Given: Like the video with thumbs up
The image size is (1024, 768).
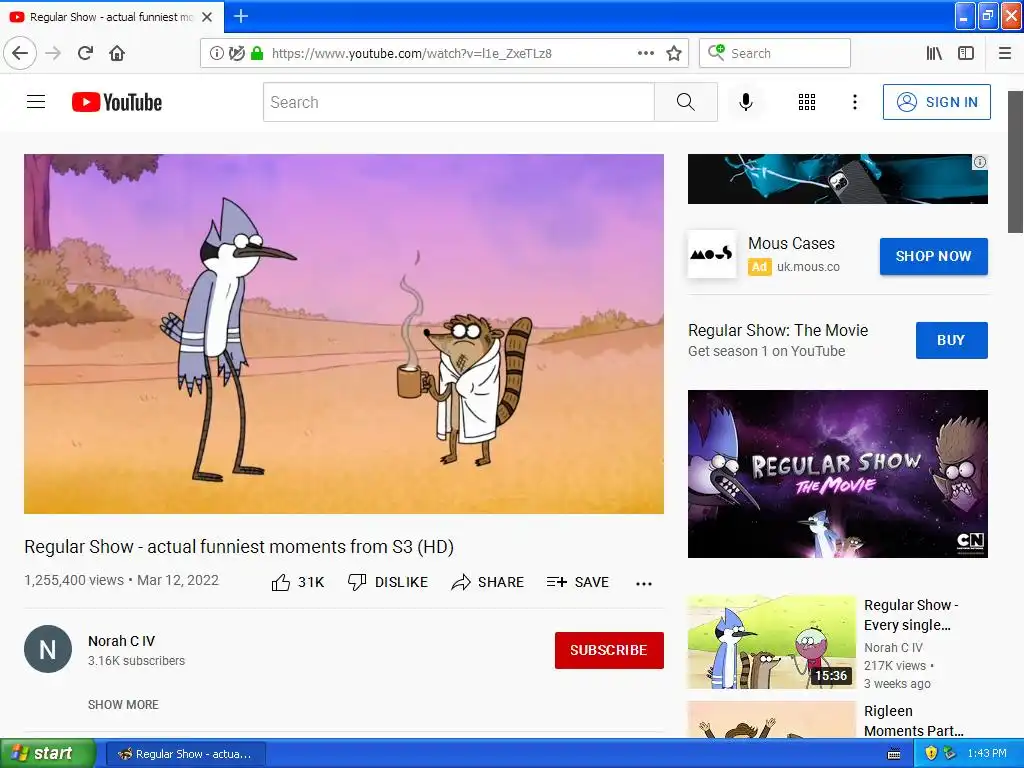Looking at the screenshot, I should coord(298,582).
